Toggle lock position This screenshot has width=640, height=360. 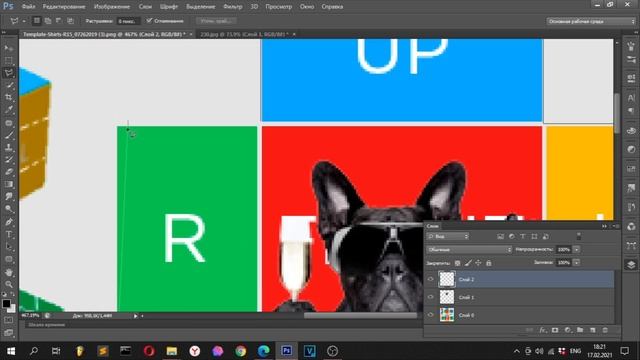click(478, 263)
